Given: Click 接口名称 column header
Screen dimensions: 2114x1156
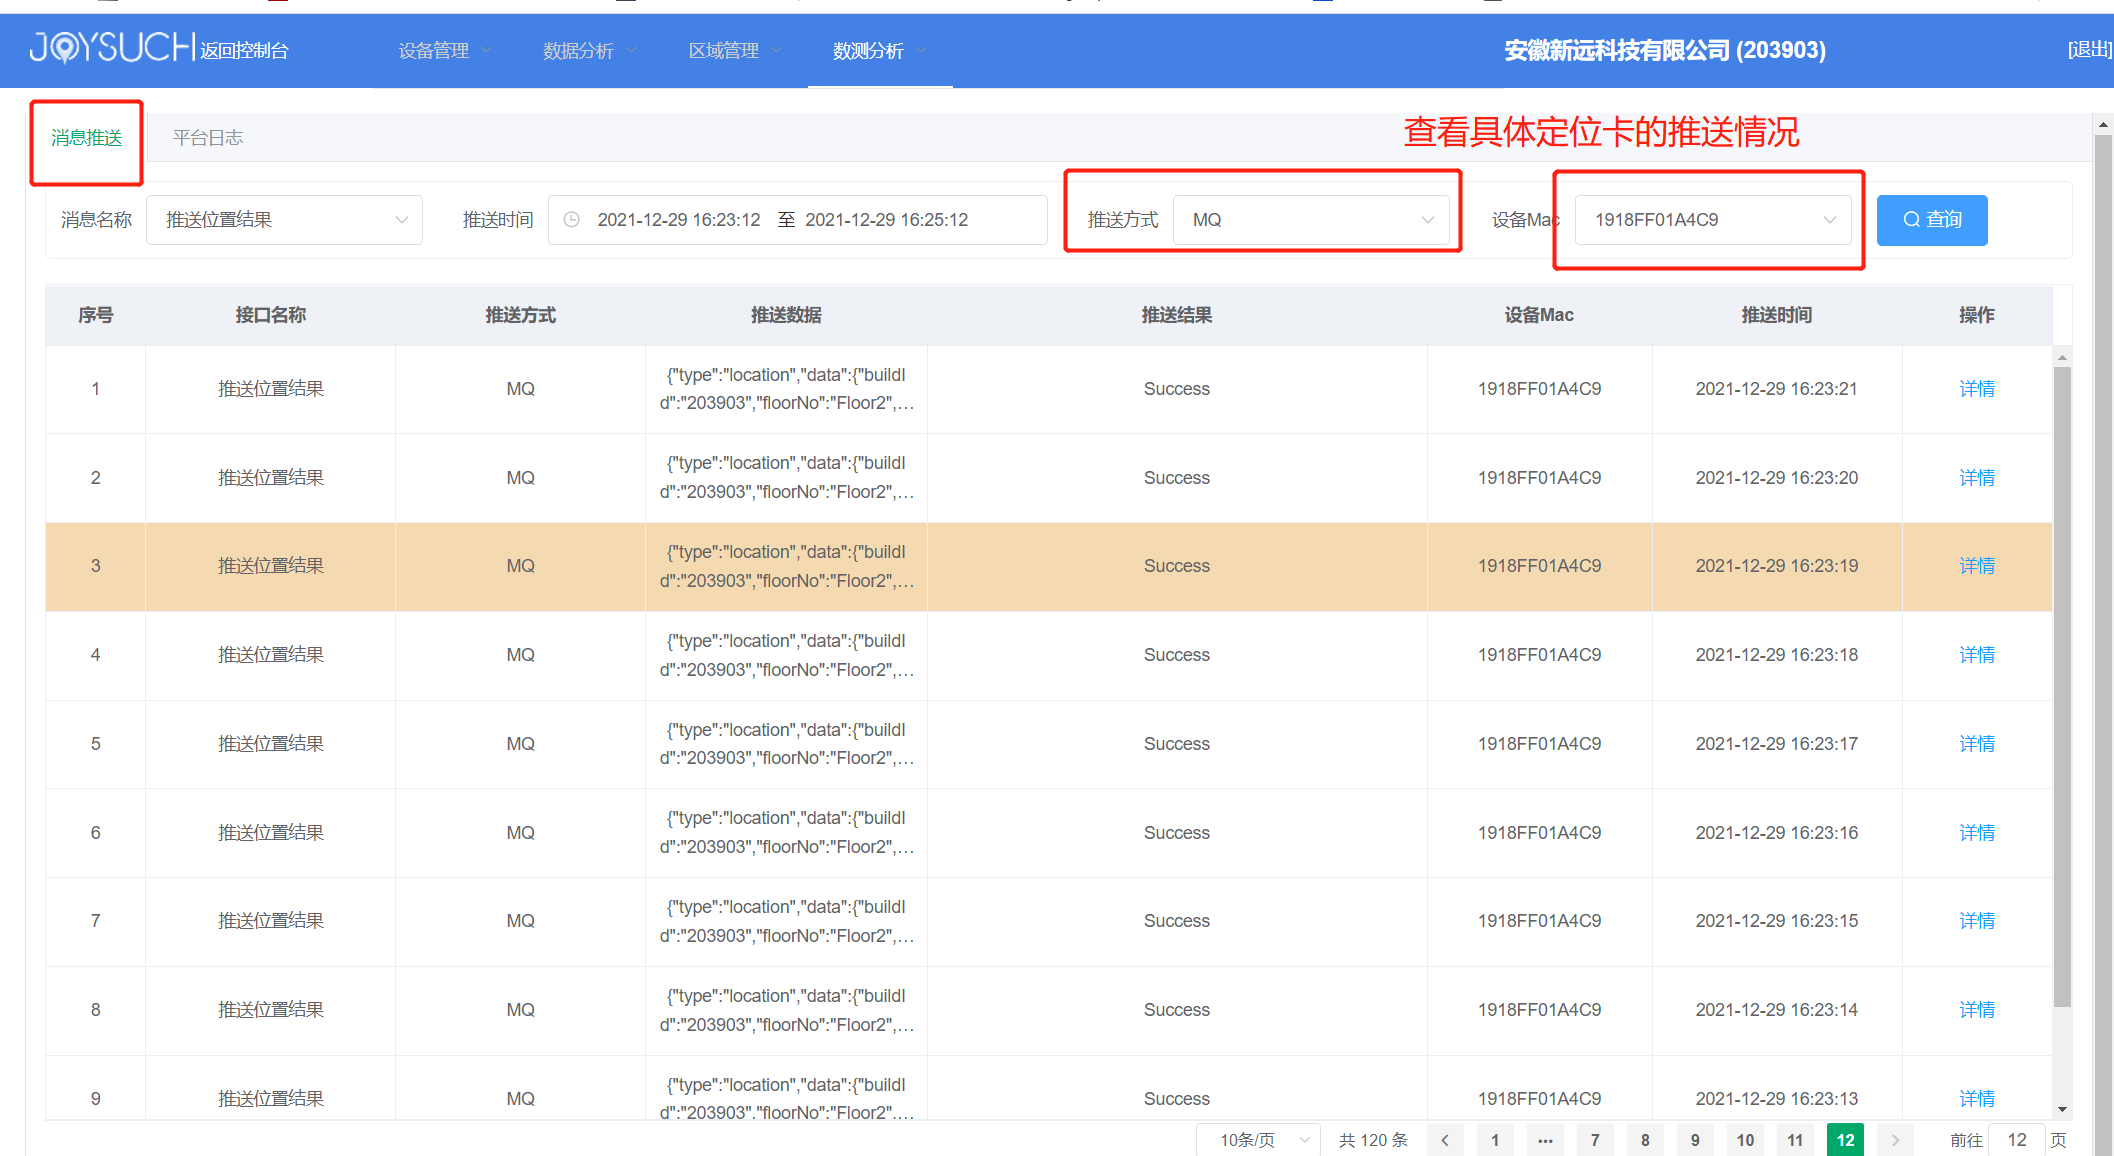Looking at the screenshot, I should coord(270,316).
